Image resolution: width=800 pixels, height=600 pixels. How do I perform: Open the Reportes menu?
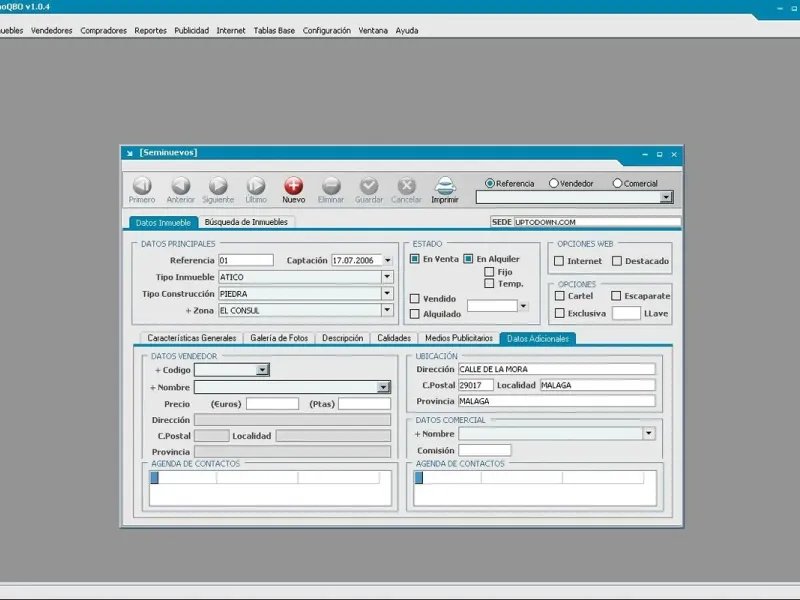[x=151, y=31]
